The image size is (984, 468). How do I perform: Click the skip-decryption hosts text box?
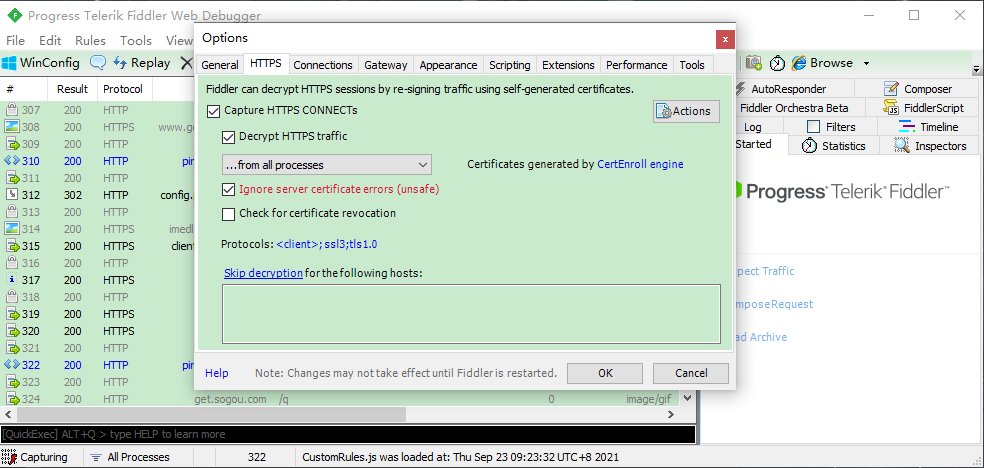coord(471,314)
